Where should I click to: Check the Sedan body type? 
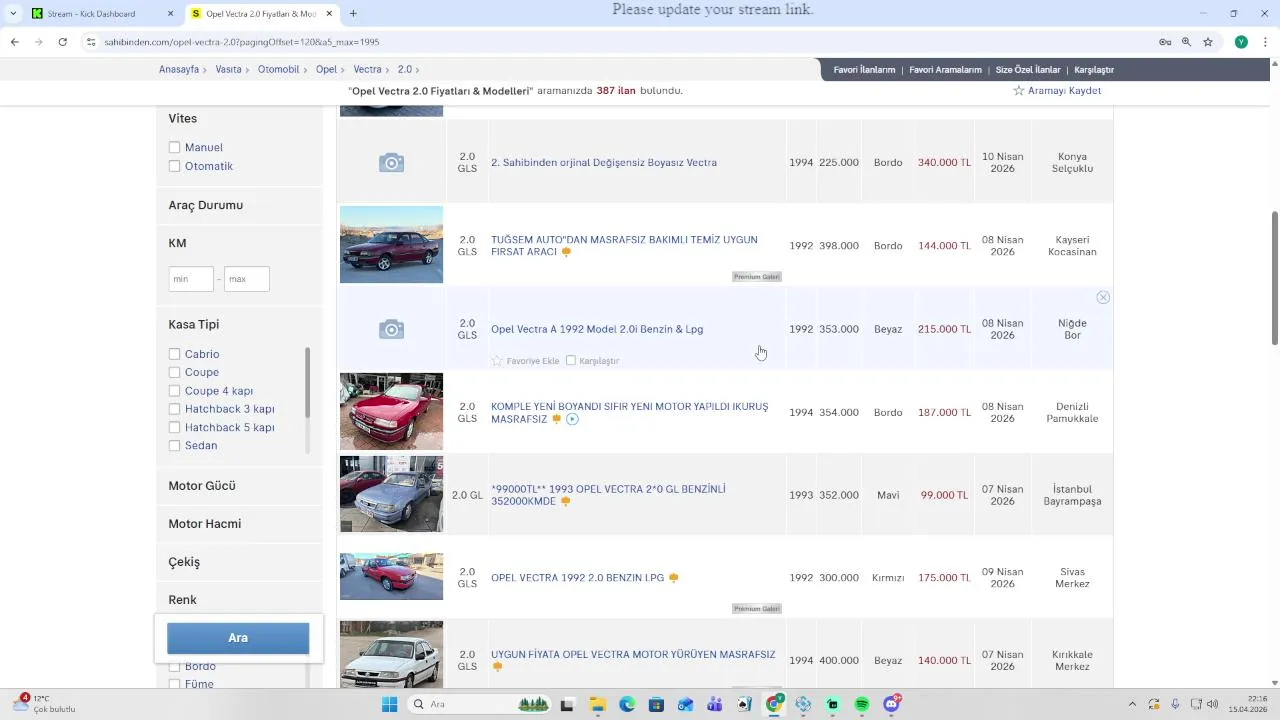[174, 446]
